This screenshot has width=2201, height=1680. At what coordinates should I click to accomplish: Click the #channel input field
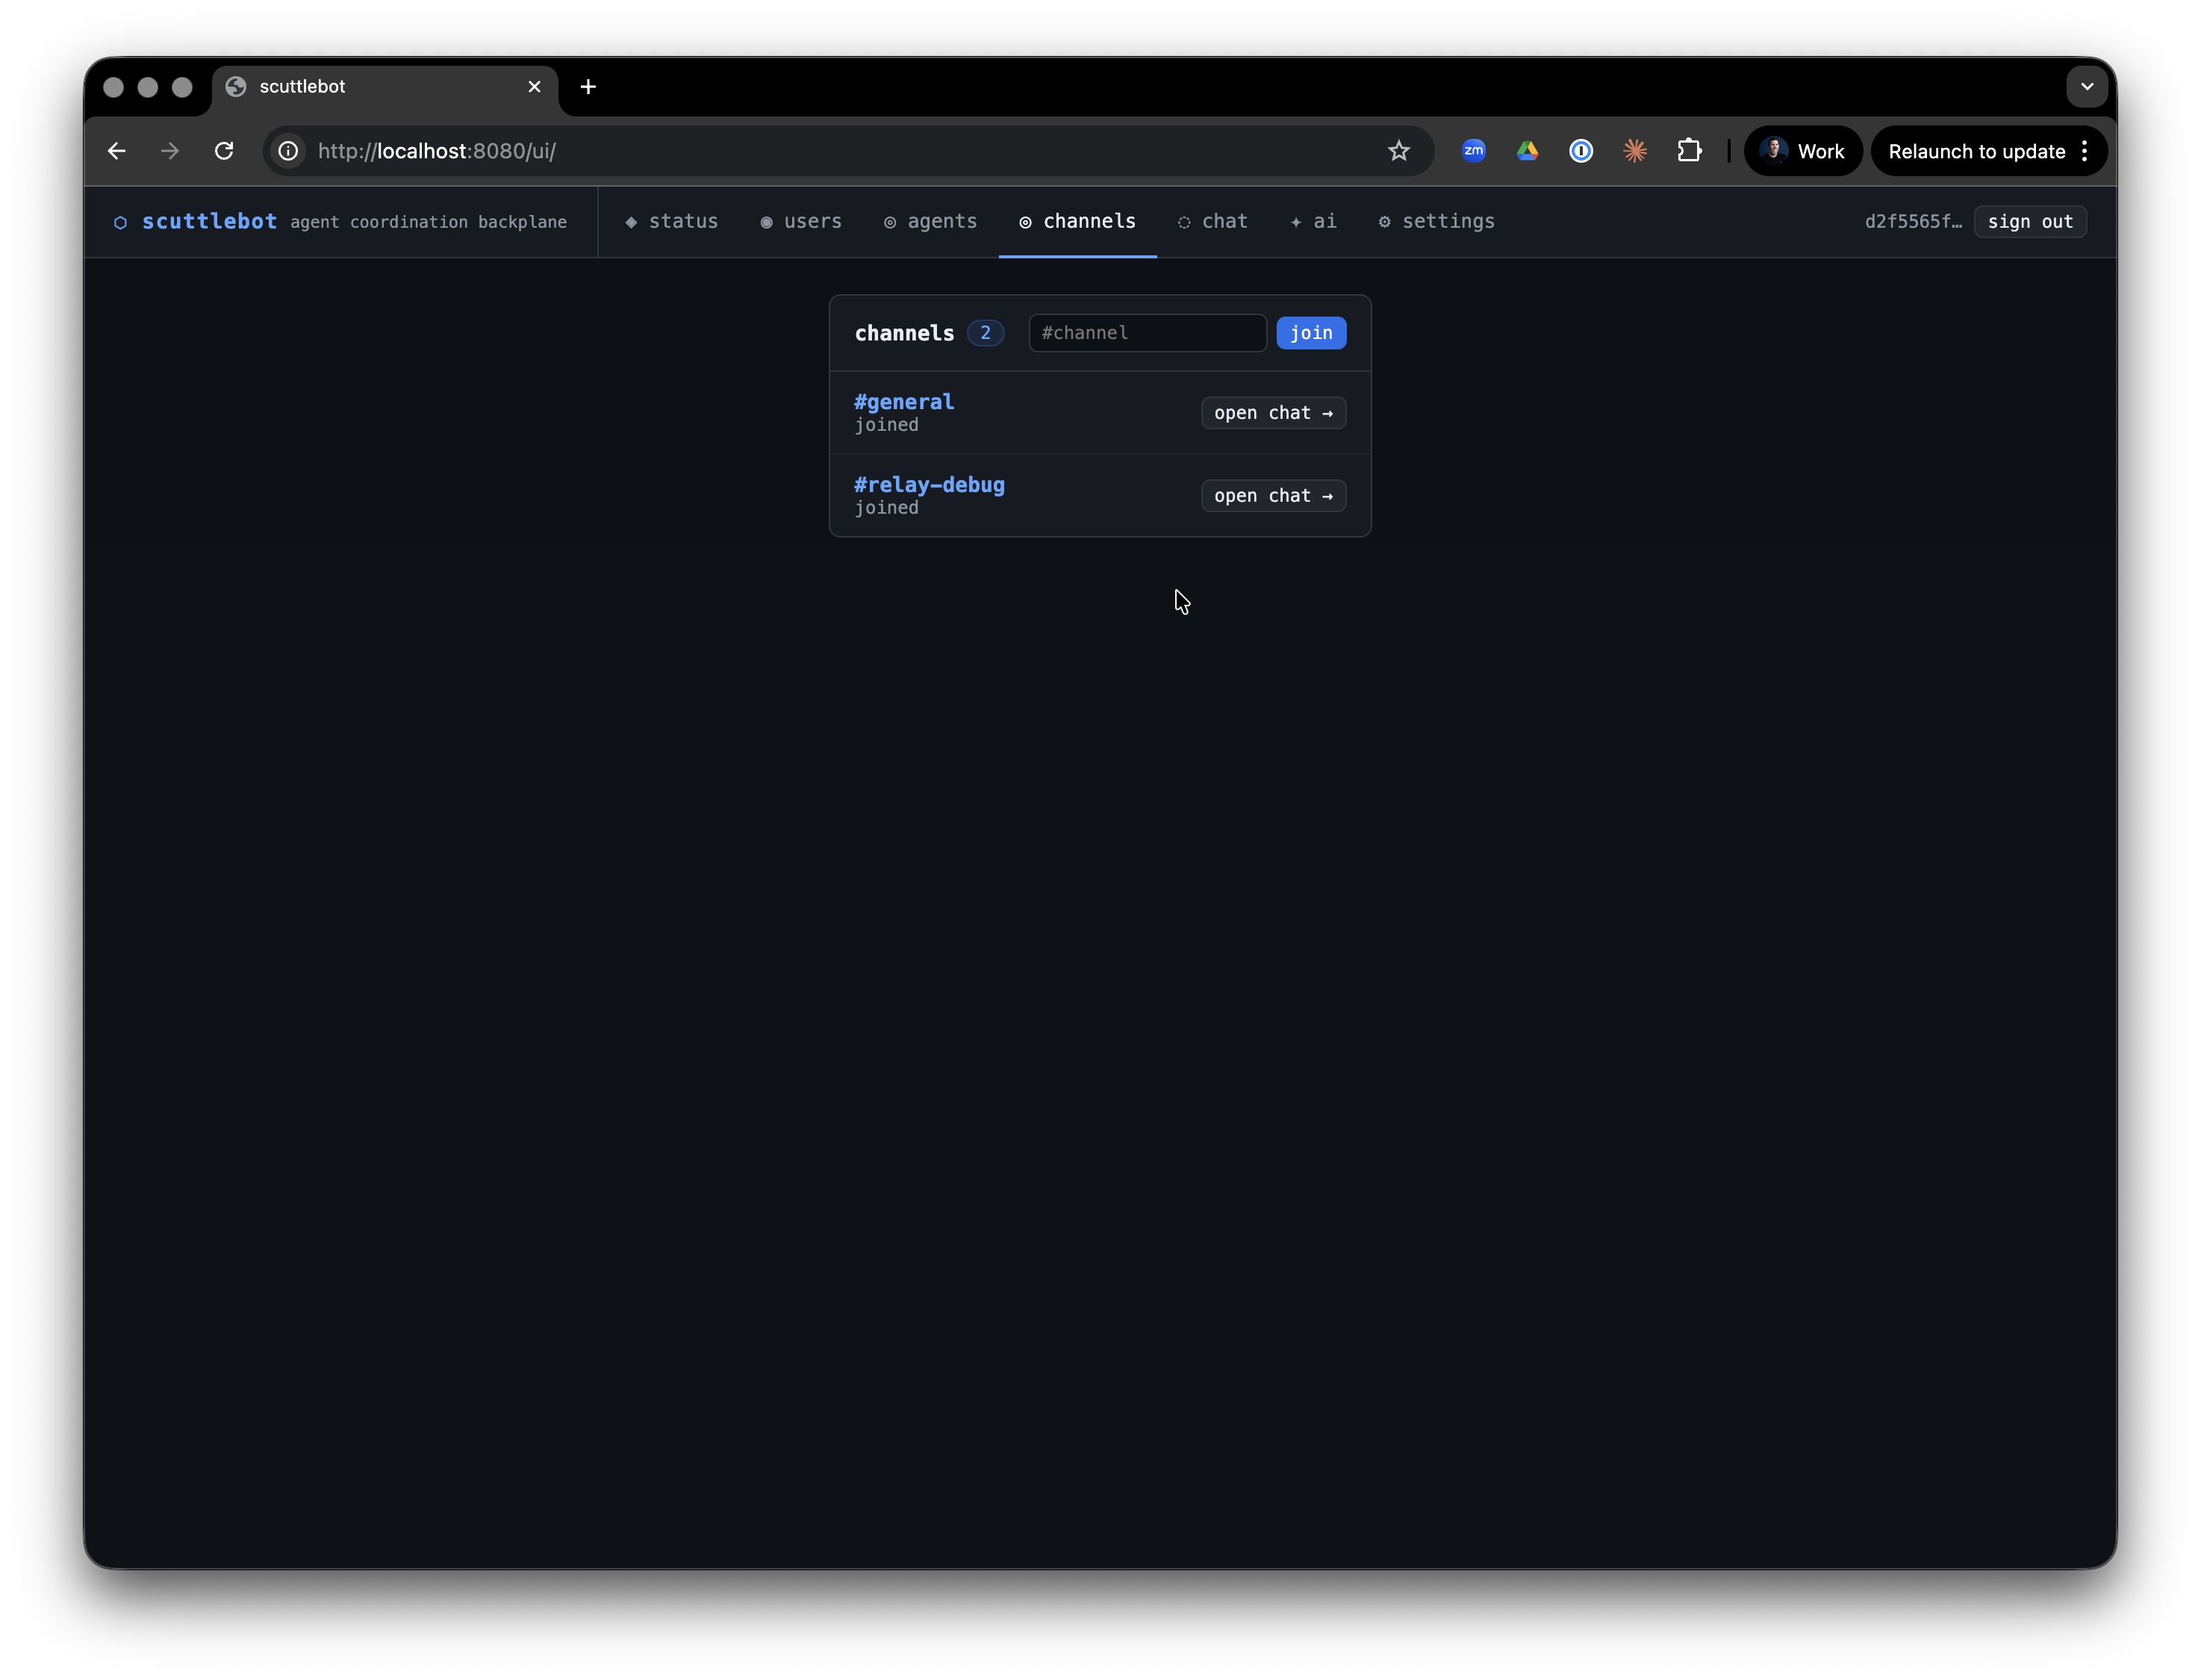(1147, 333)
